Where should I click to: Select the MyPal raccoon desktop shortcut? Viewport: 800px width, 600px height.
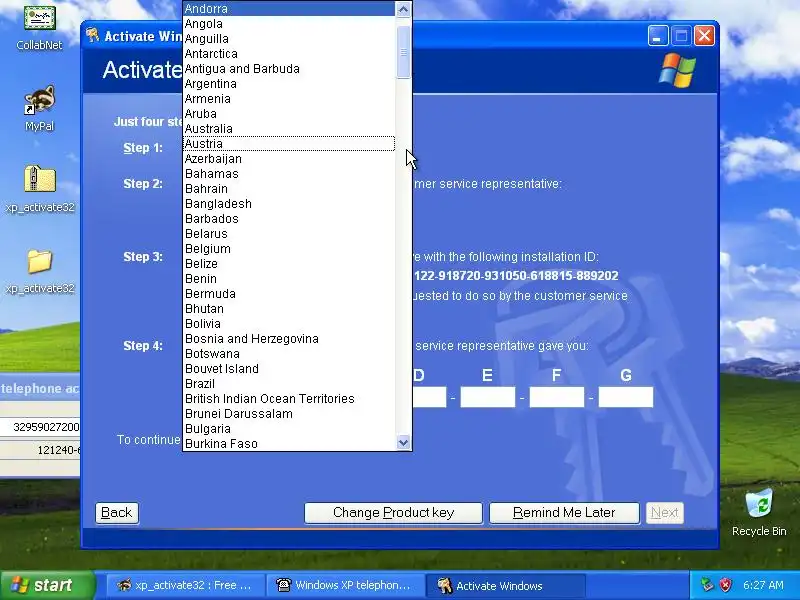pos(39,107)
